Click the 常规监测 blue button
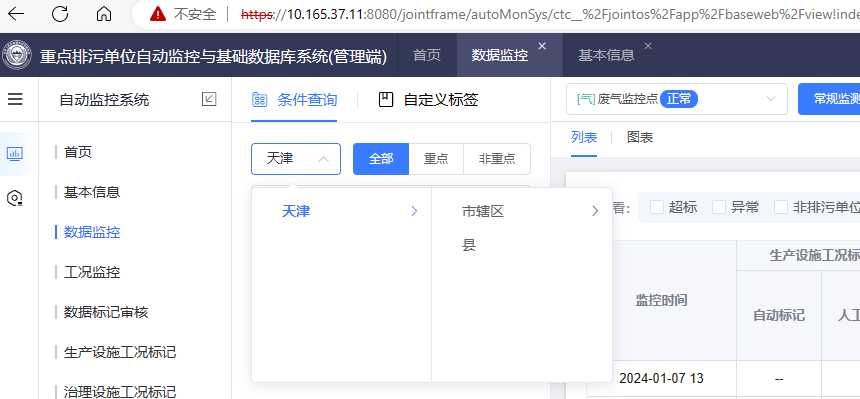The image size is (860, 399). coord(829,99)
